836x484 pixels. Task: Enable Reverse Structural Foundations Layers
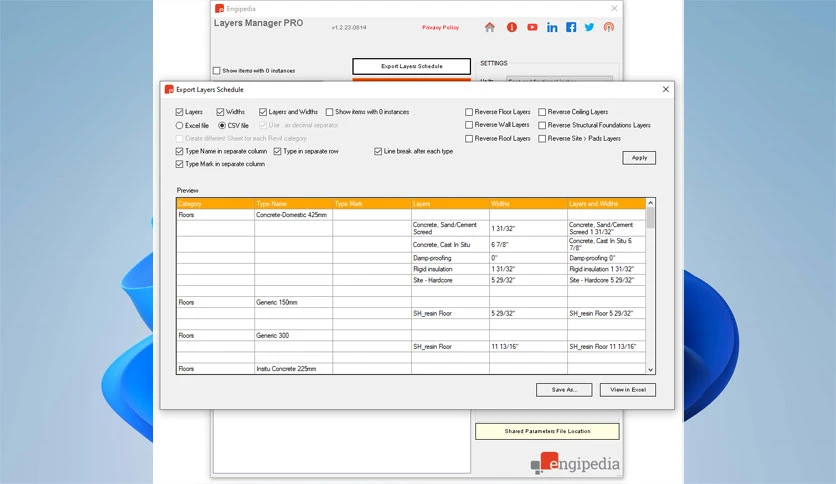pos(542,125)
